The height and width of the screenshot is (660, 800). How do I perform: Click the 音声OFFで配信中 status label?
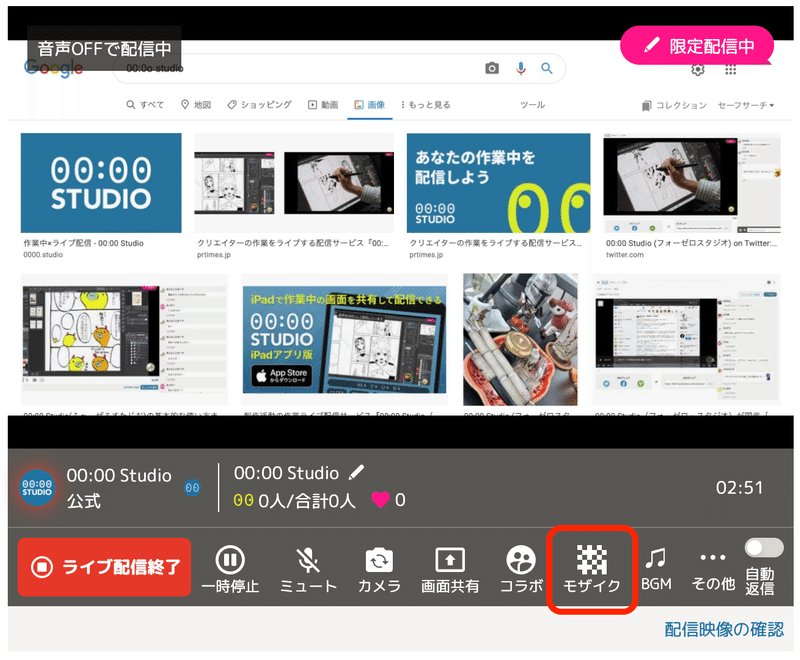(104, 48)
